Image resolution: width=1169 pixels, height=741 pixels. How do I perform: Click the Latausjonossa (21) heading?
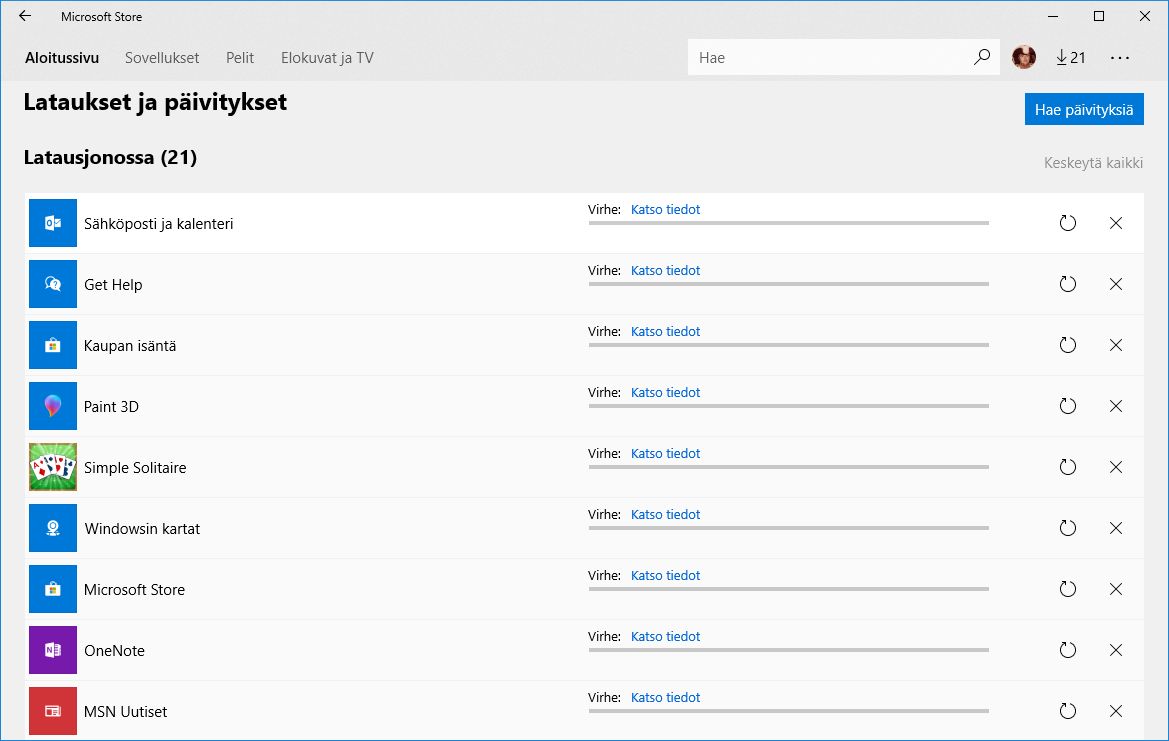point(110,158)
